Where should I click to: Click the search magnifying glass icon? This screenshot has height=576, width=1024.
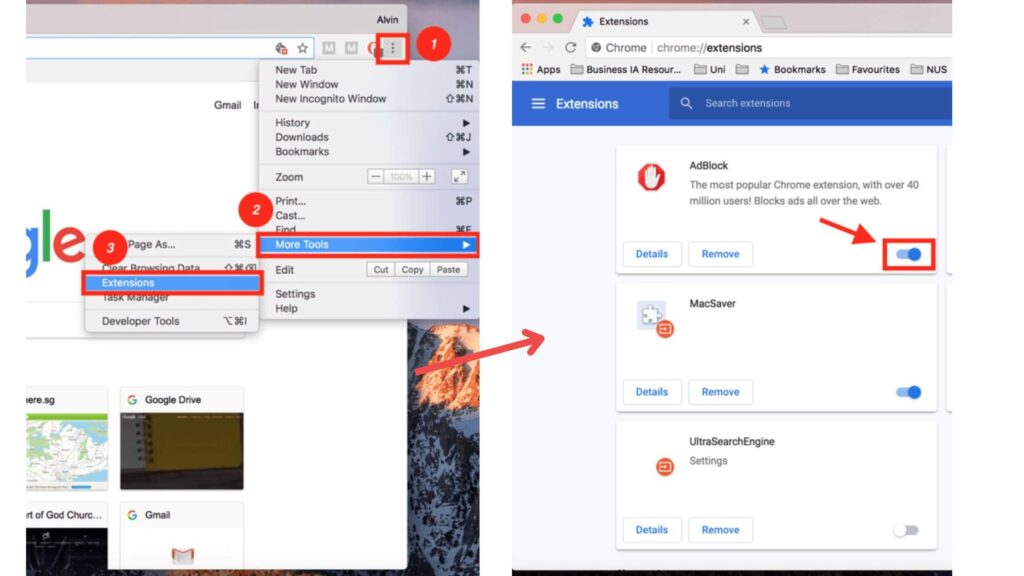(x=685, y=102)
